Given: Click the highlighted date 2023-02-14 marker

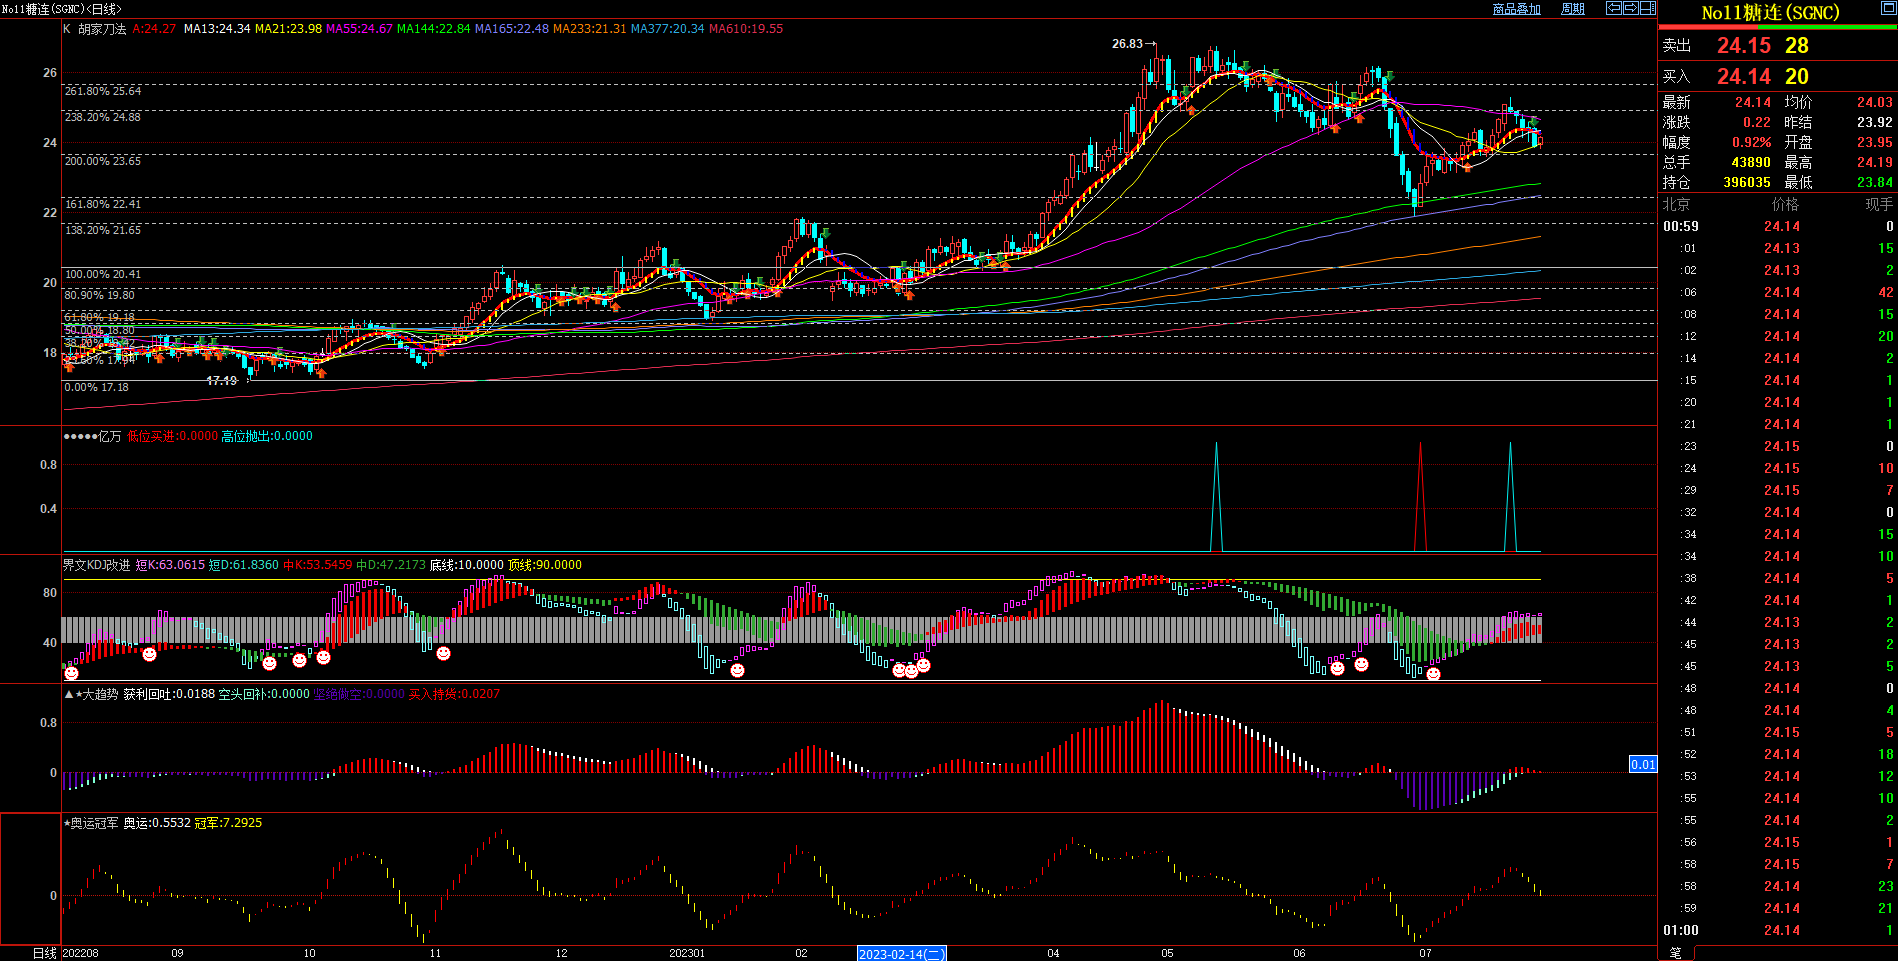Looking at the screenshot, I should pyautogui.click(x=901, y=954).
